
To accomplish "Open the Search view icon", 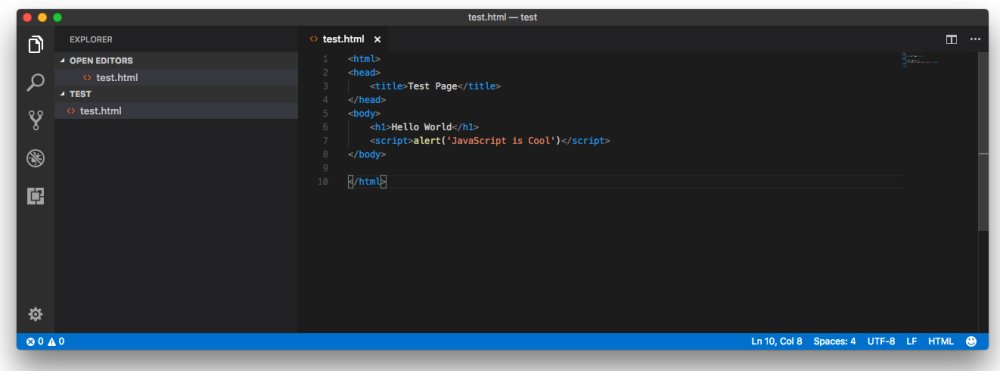I will [x=36, y=82].
